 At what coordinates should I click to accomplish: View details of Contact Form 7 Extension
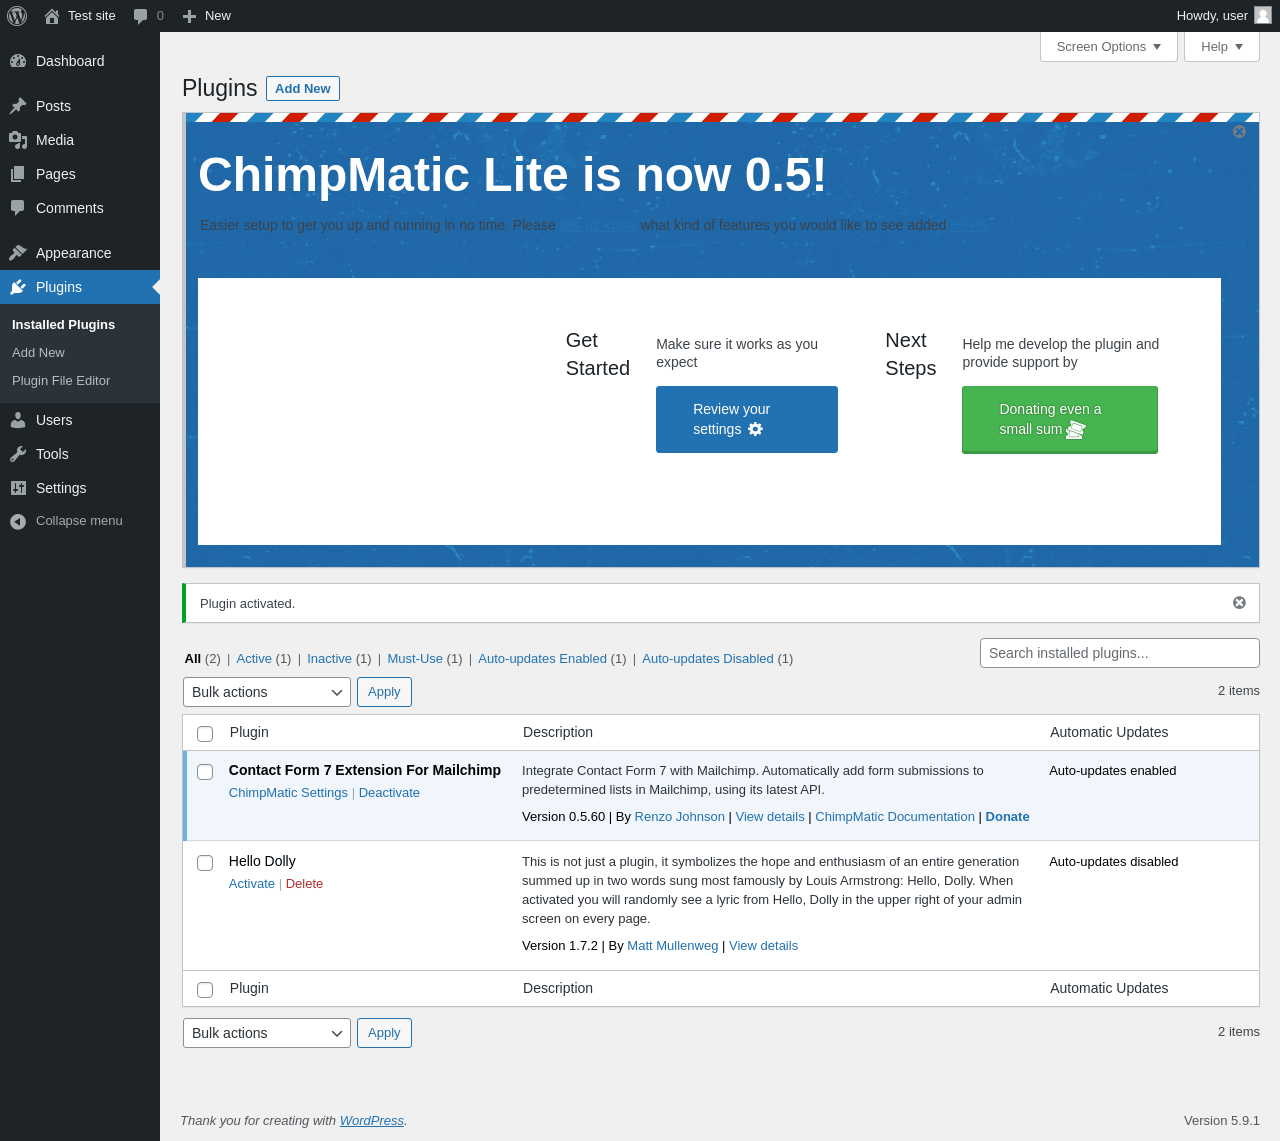click(770, 817)
